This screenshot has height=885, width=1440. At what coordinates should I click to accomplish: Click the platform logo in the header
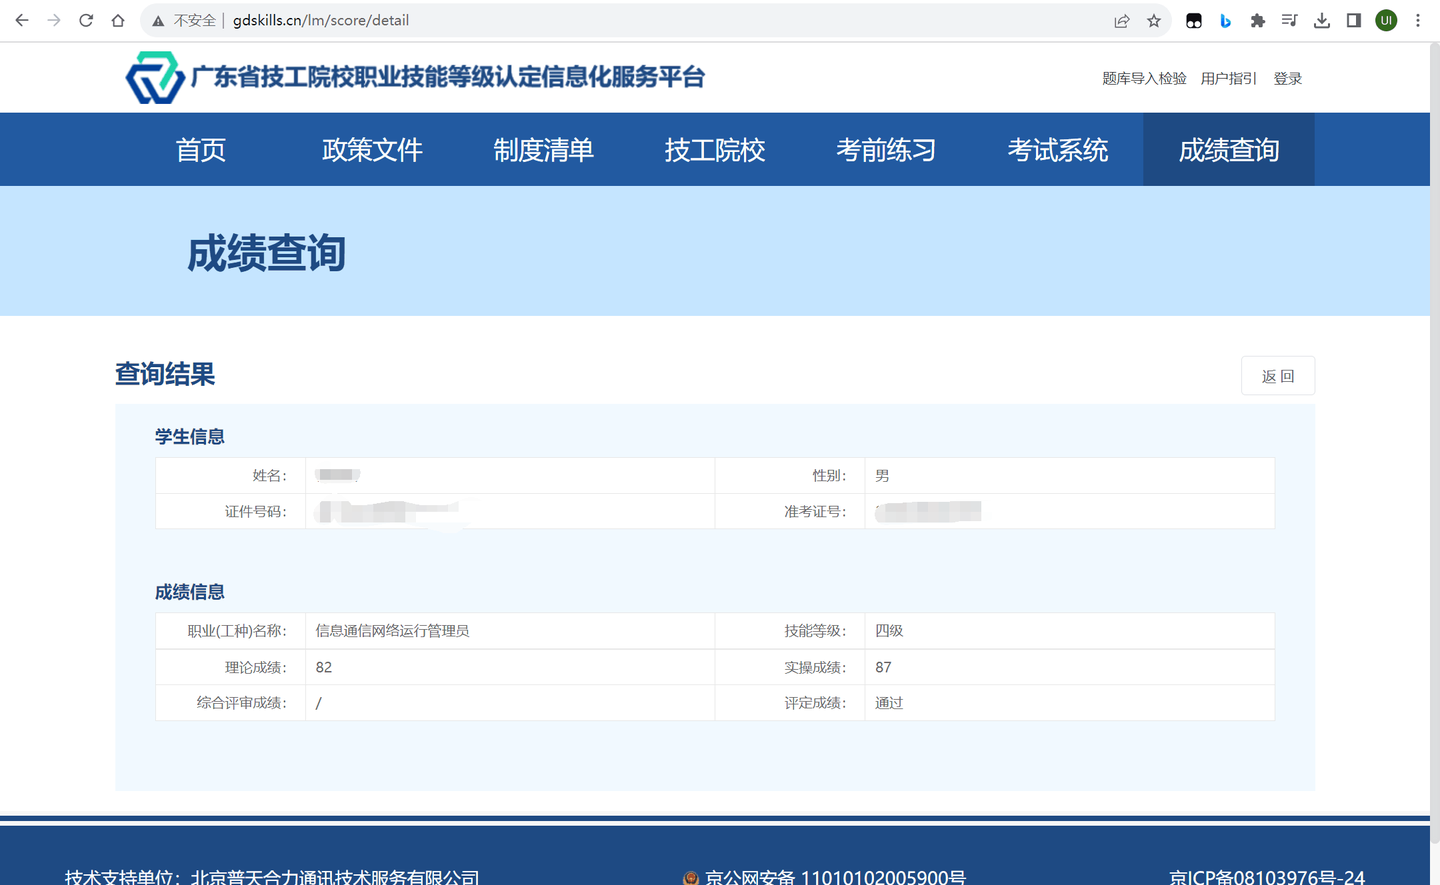155,77
